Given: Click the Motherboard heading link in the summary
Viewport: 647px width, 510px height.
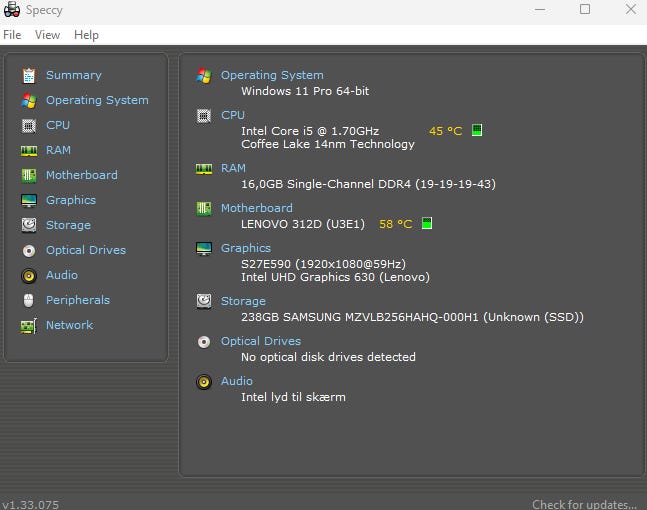Looking at the screenshot, I should point(257,208).
